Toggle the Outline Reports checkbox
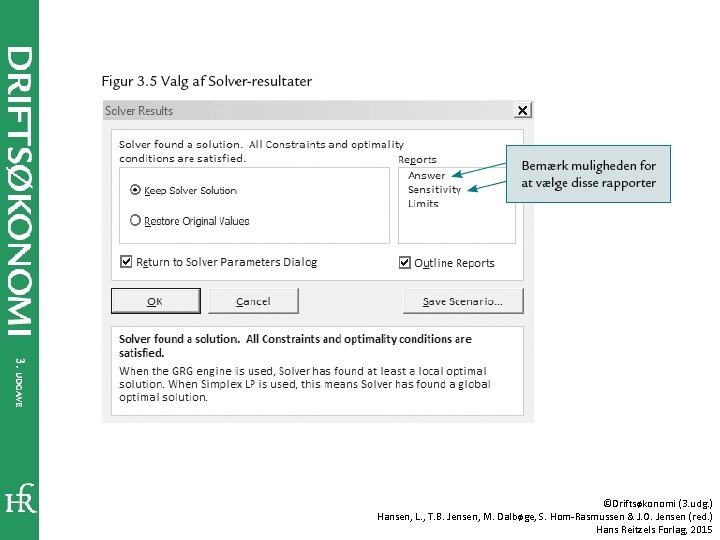Image resolution: width=720 pixels, height=540 pixels. point(405,263)
